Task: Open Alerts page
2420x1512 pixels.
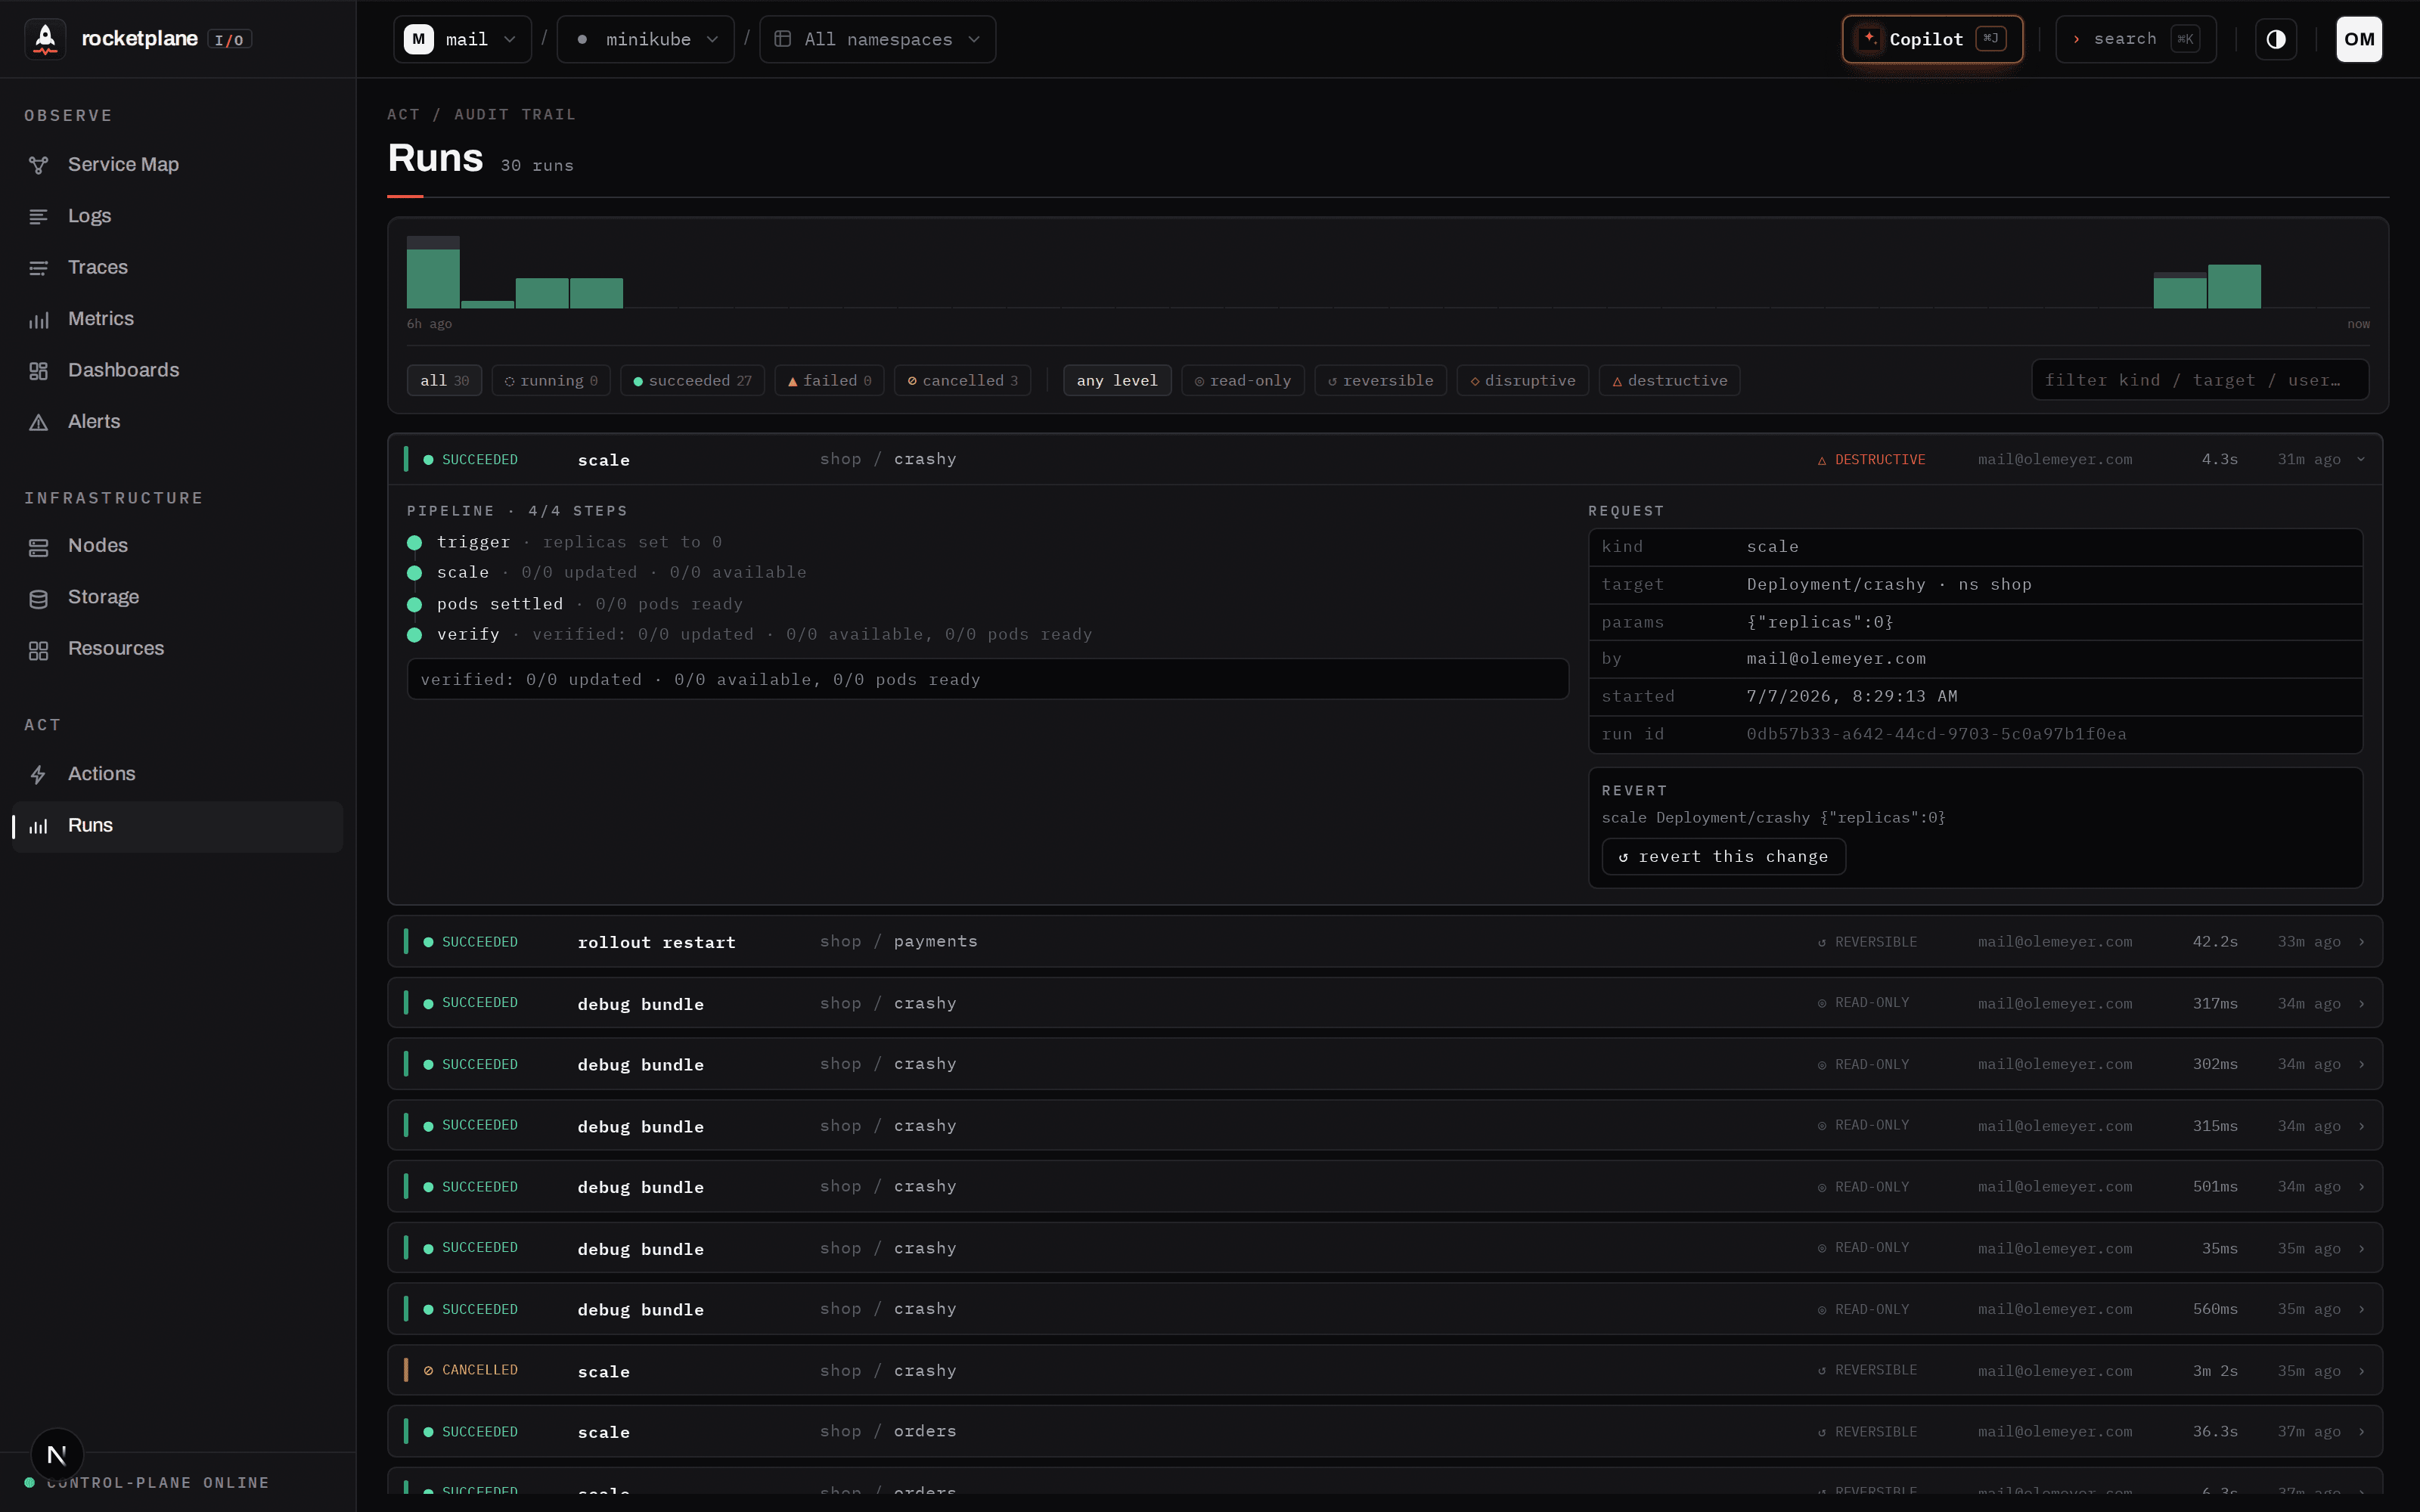Action: 177,422
